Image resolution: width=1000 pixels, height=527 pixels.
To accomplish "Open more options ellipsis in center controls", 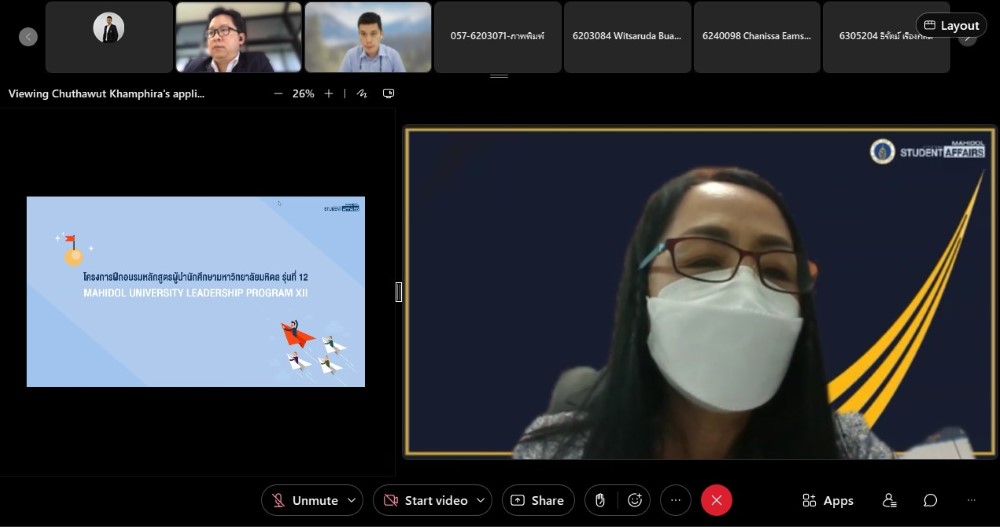I will 675,500.
